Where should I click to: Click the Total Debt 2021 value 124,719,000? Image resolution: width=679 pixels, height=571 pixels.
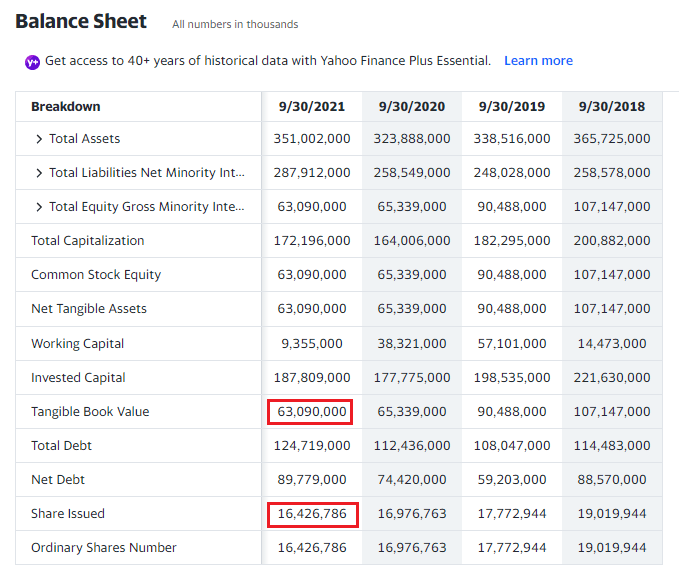311,446
